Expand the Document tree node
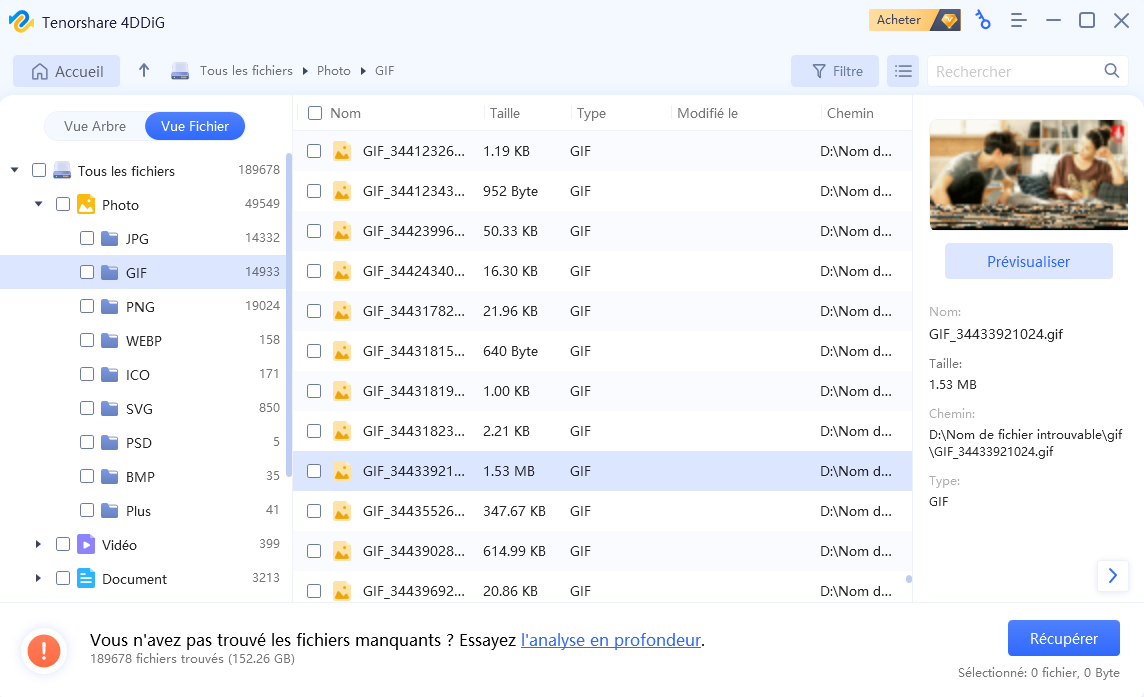The image size is (1144, 697). (38, 579)
